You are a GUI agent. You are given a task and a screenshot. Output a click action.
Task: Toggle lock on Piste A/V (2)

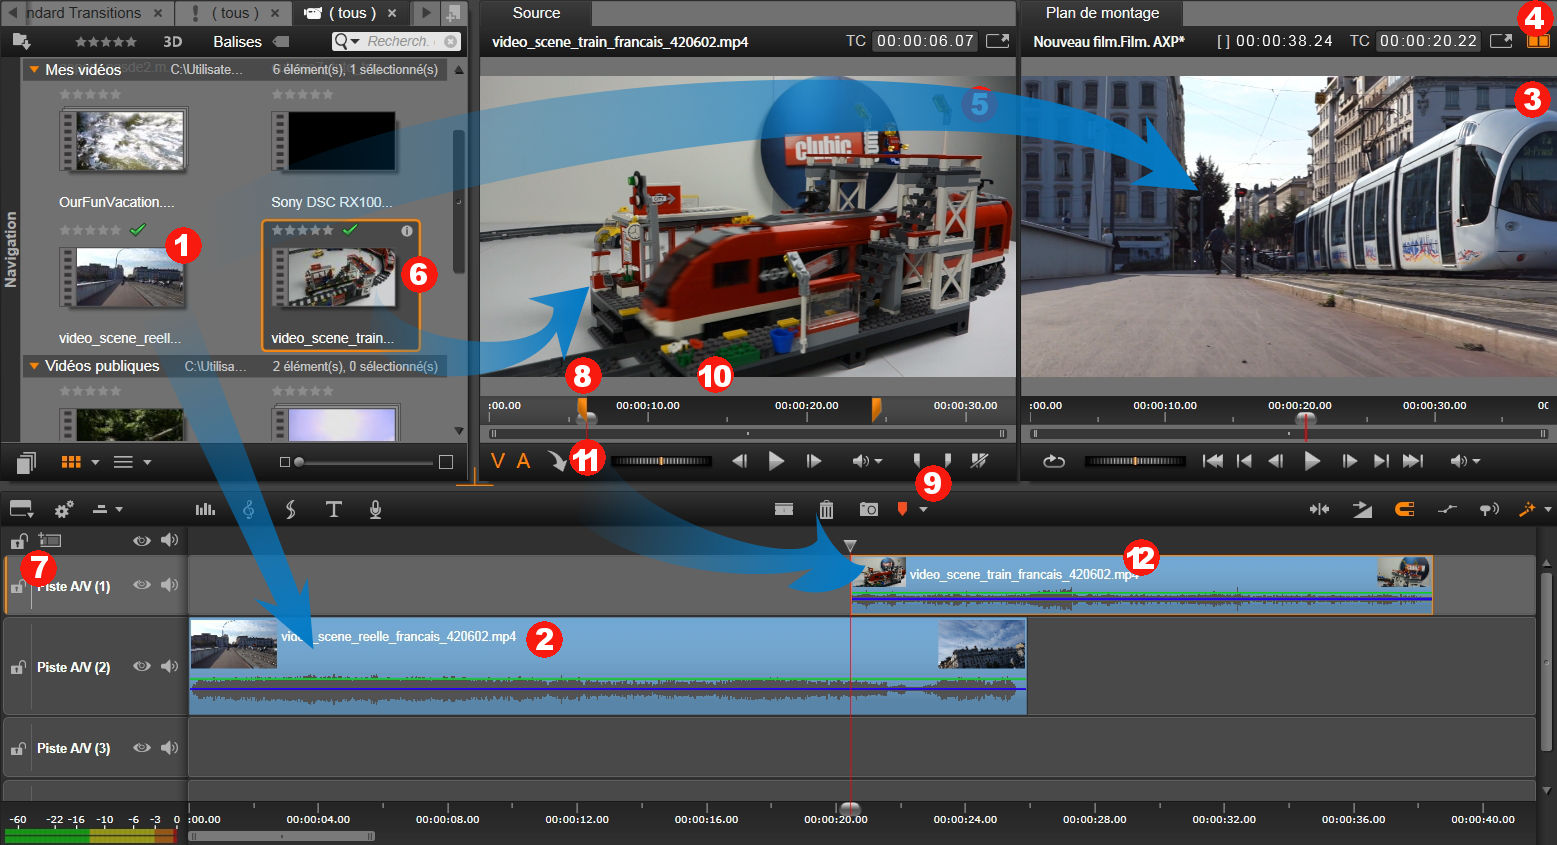coord(18,667)
